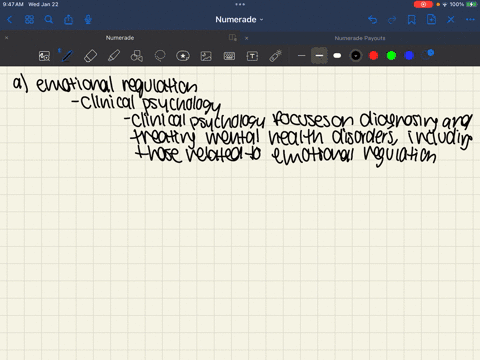This screenshot has height=360, width=480.
Task: Tap the battery status indicator
Action: [x=471, y=4]
